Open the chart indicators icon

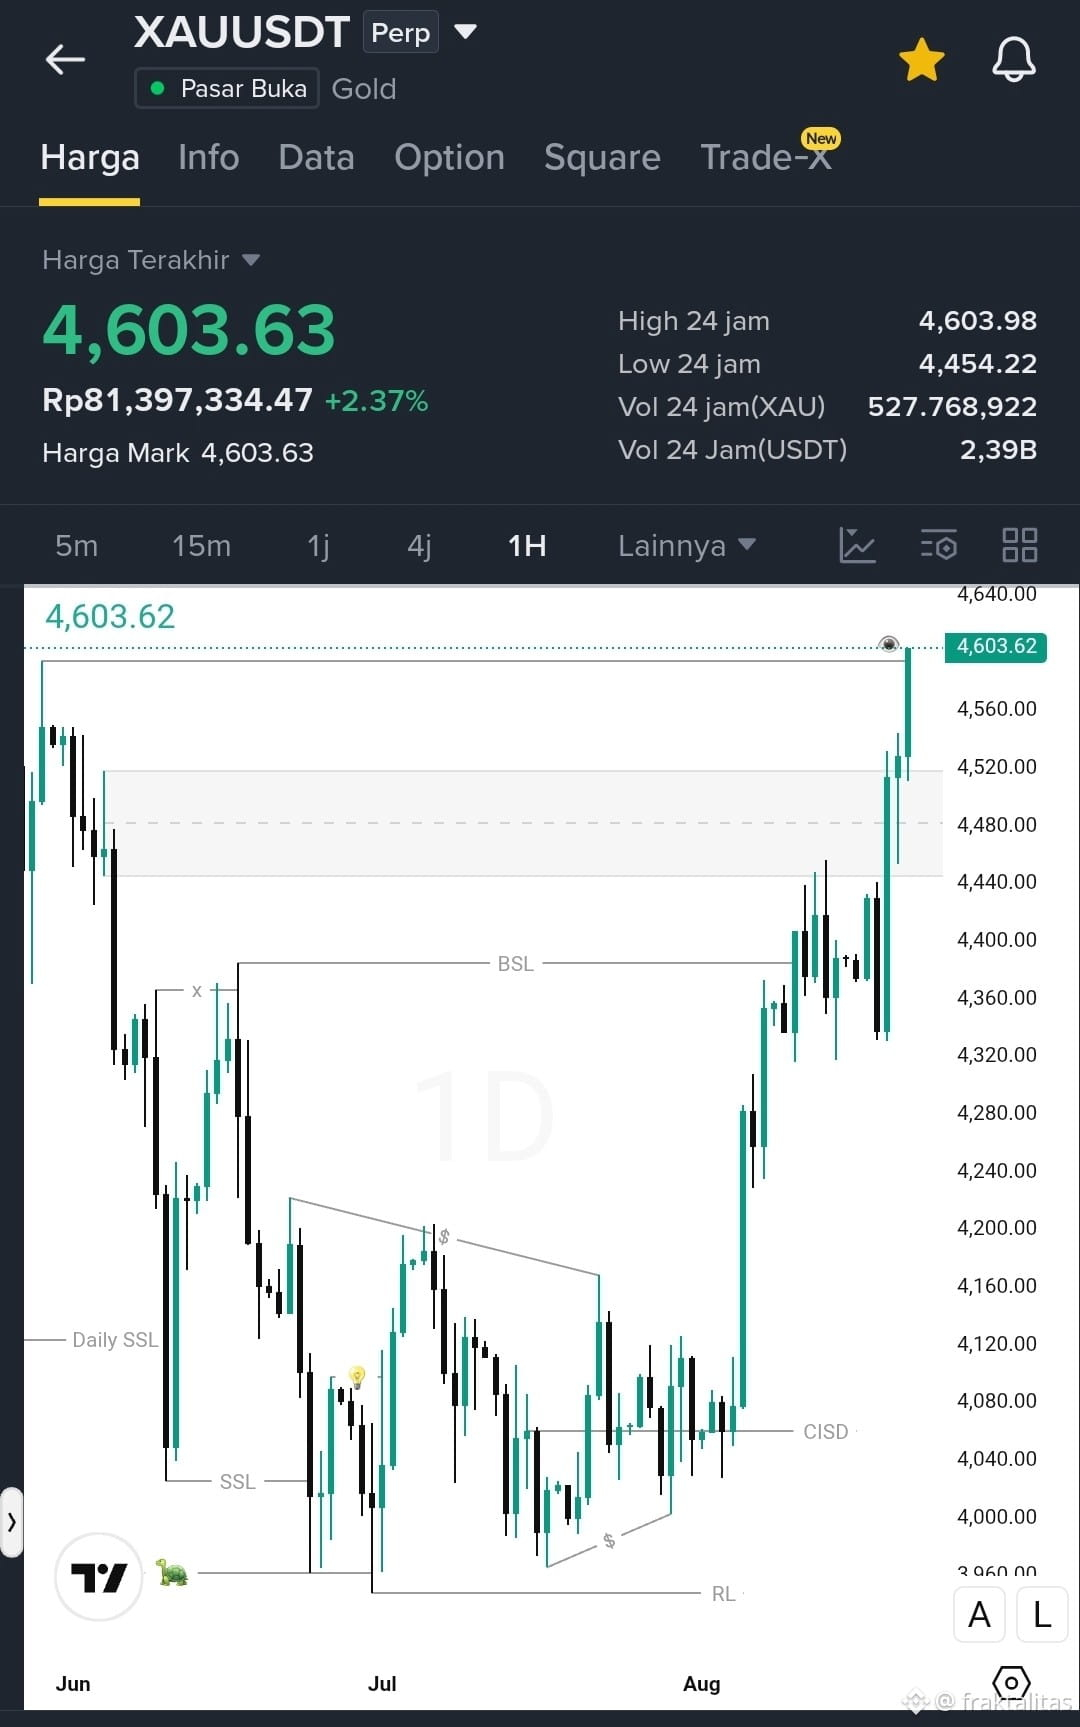click(857, 545)
